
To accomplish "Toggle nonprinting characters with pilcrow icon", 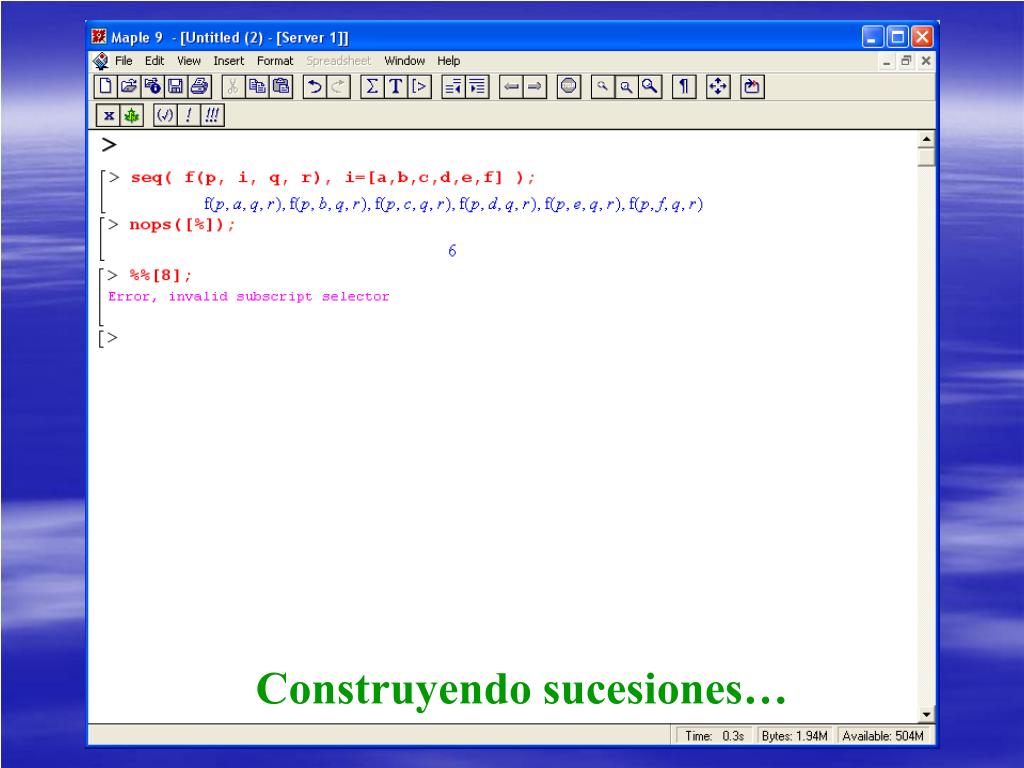I will 684,86.
